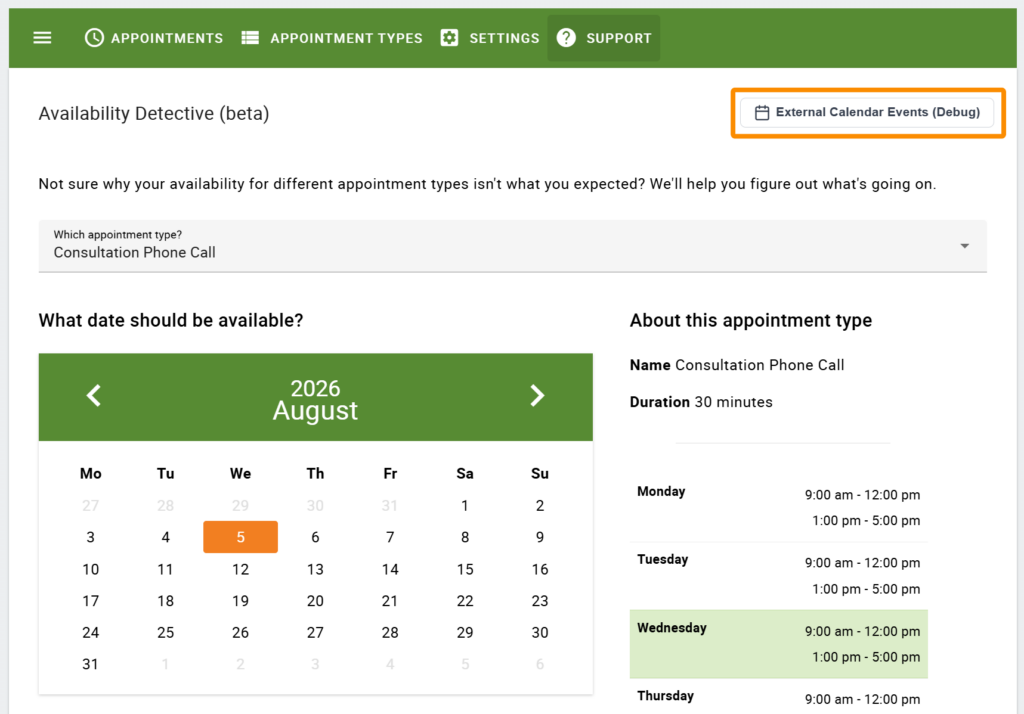
Task: Open the Consultation Phone Call selector
Action: [x=513, y=246]
